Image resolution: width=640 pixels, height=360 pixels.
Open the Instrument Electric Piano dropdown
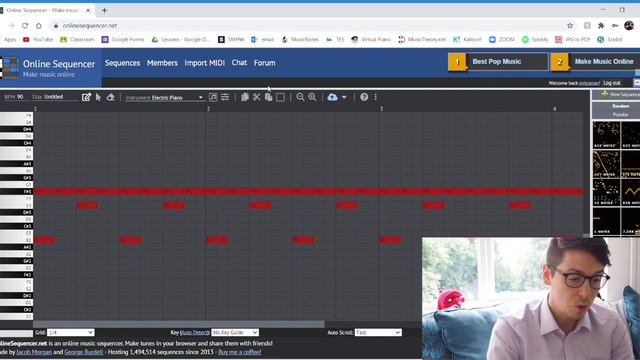pos(164,98)
